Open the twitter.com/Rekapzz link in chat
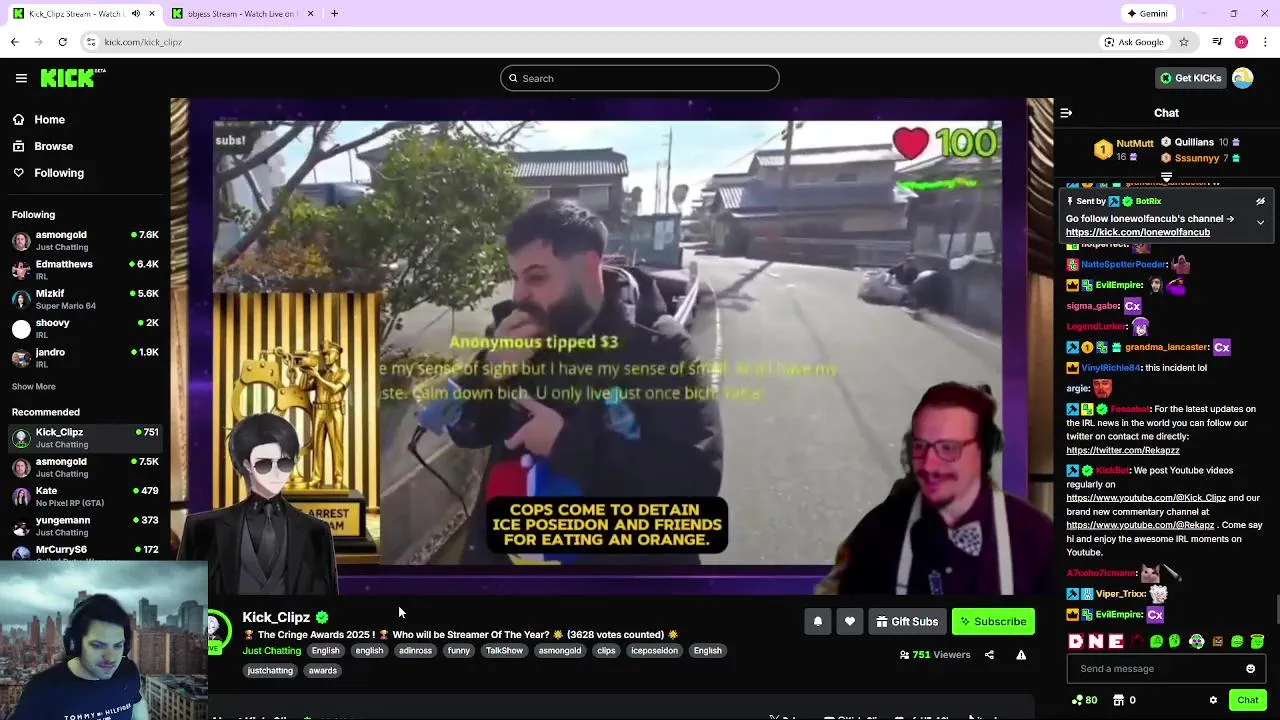1280x720 pixels. coord(1122,451)
